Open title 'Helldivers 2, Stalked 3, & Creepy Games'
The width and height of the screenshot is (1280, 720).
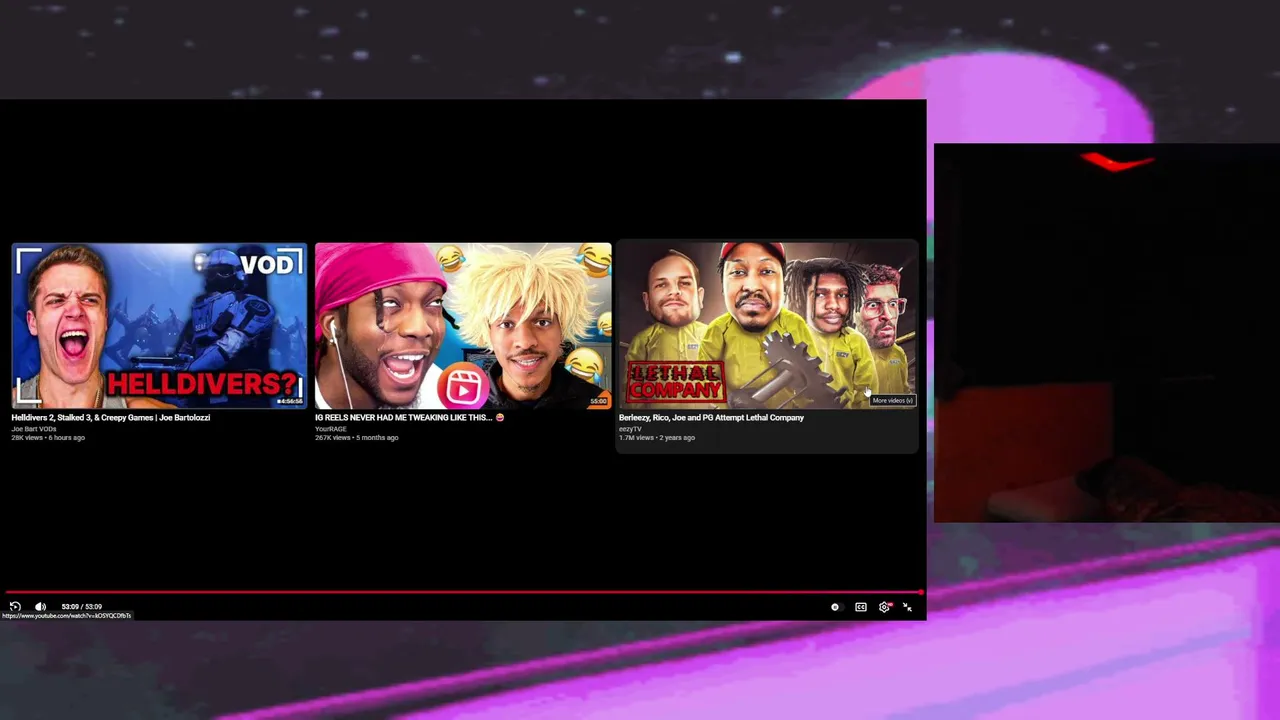click(111, 418)
